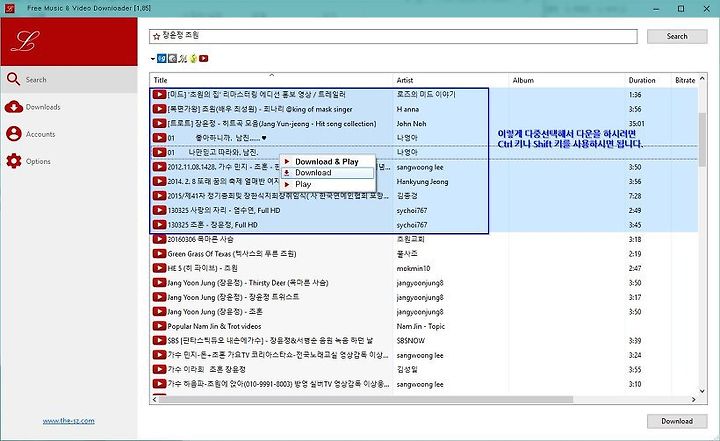Select the artist cell 'mokmin10'
This screenshot has height=441, width=720.
click(413, 268)
